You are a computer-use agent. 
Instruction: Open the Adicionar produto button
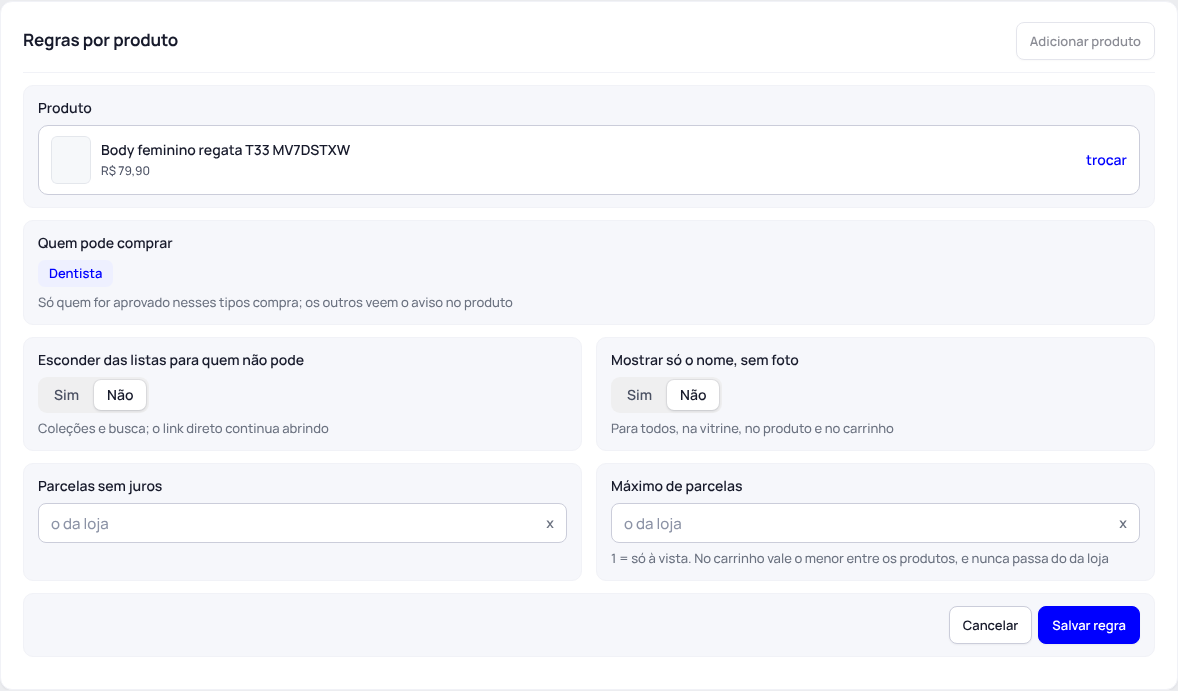pos(1085,41)
